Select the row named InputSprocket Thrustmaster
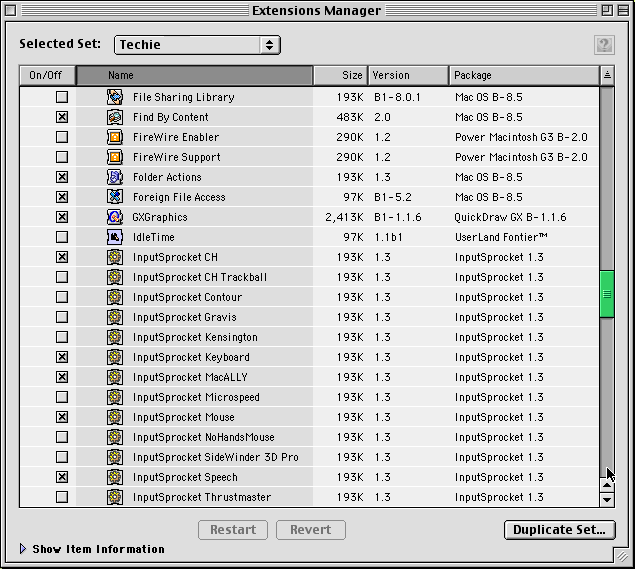Screen dimensions: 635x569 (x=309, y=497)
